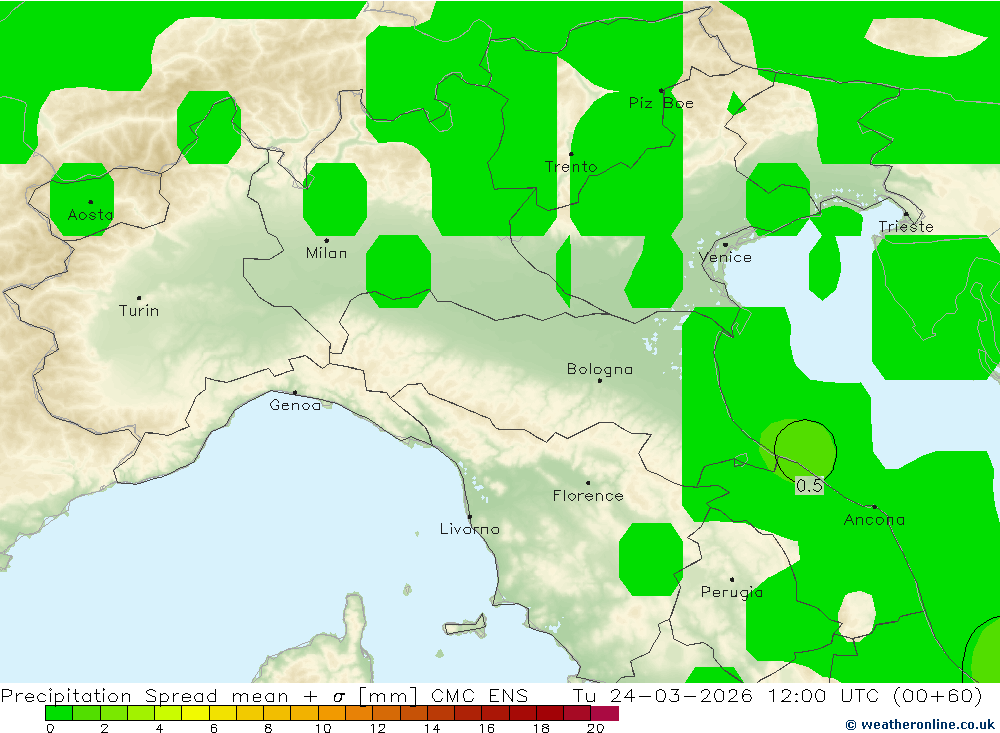This screenshot has width=1000, height=733.
Task: Click the yellow legend swatch near 5
Action: click(195, 713)
